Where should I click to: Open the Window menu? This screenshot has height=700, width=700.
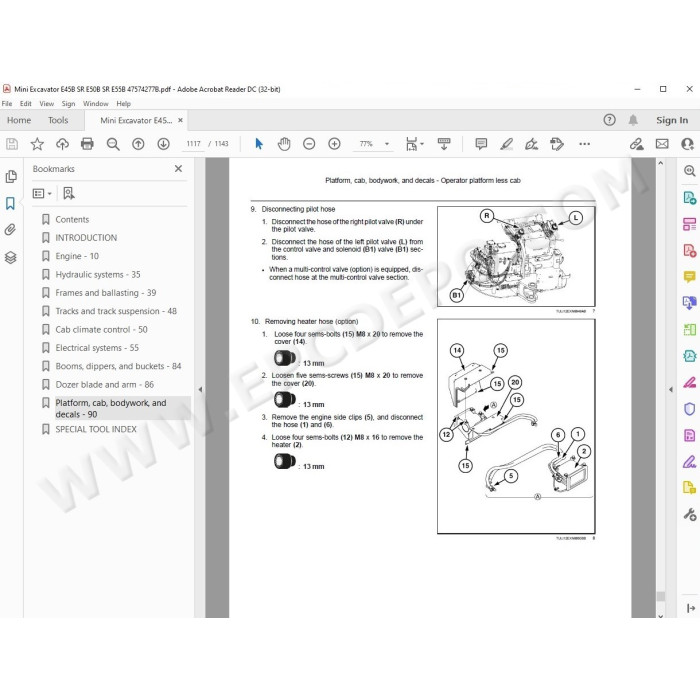click(96, 104)
